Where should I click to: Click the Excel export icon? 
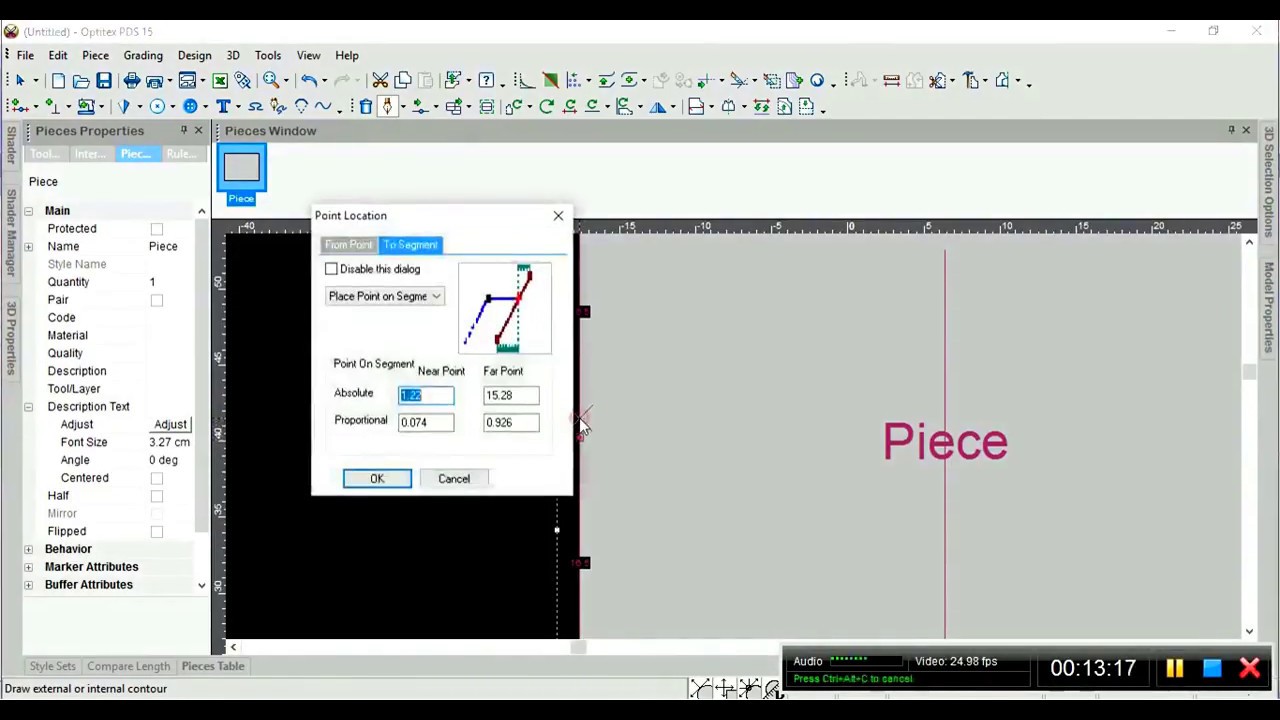(x=219, y=80)
